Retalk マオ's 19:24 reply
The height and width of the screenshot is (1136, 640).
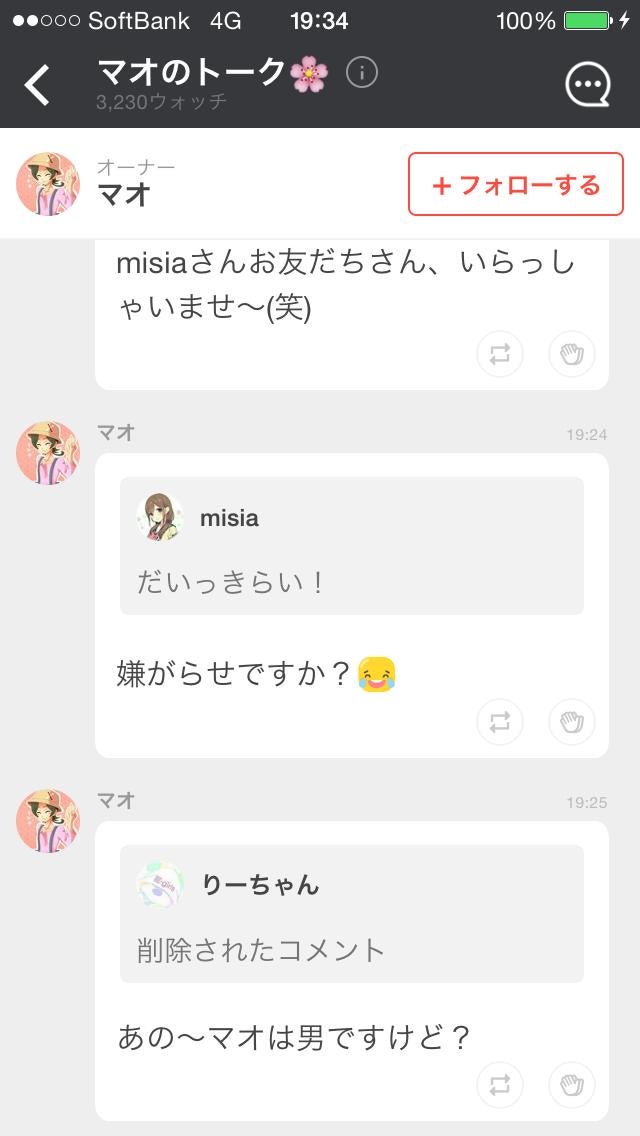pyautogui.click(x=499, y=722)
